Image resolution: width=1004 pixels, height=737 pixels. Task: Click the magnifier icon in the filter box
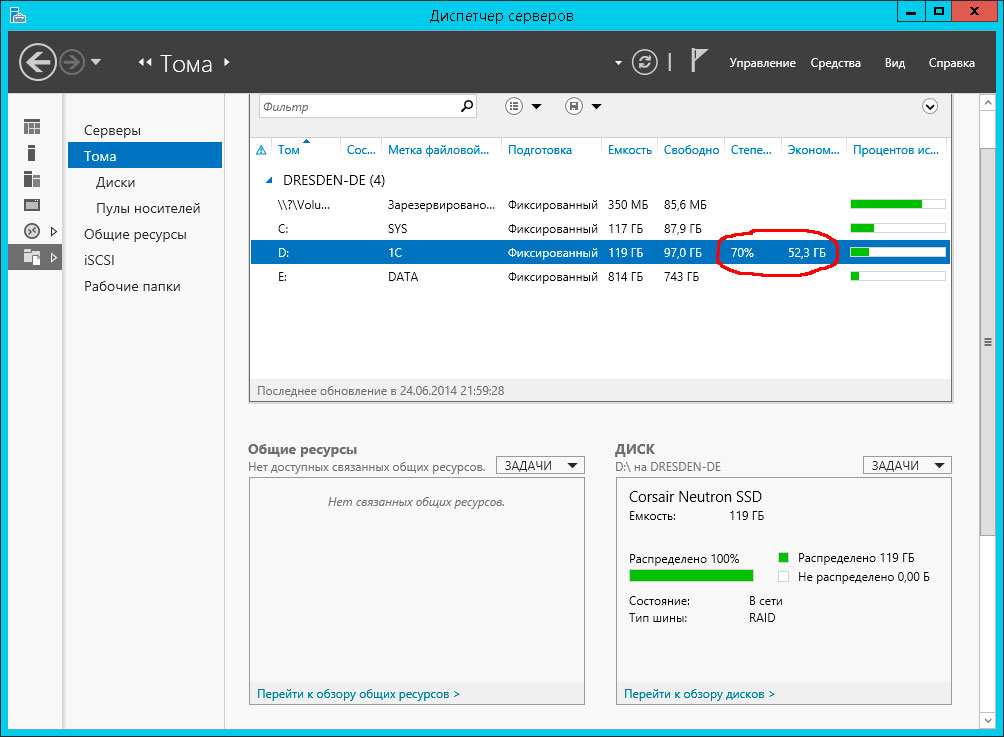[466, 106]
